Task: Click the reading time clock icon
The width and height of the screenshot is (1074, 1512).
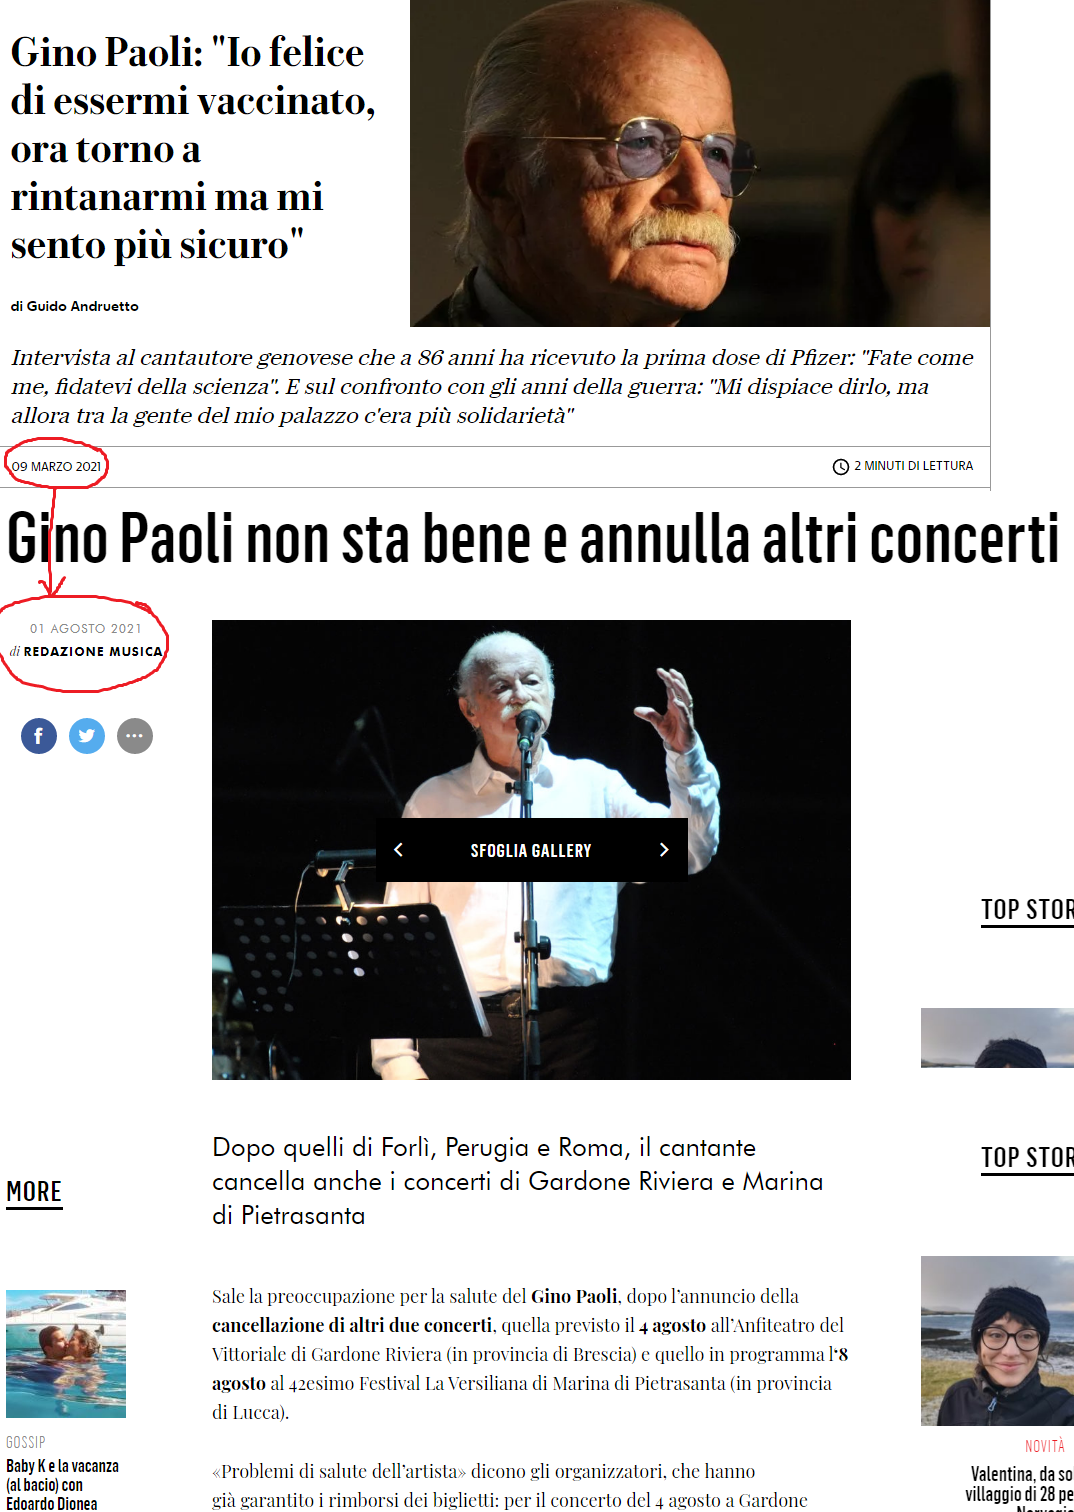Action: [841, 466]
